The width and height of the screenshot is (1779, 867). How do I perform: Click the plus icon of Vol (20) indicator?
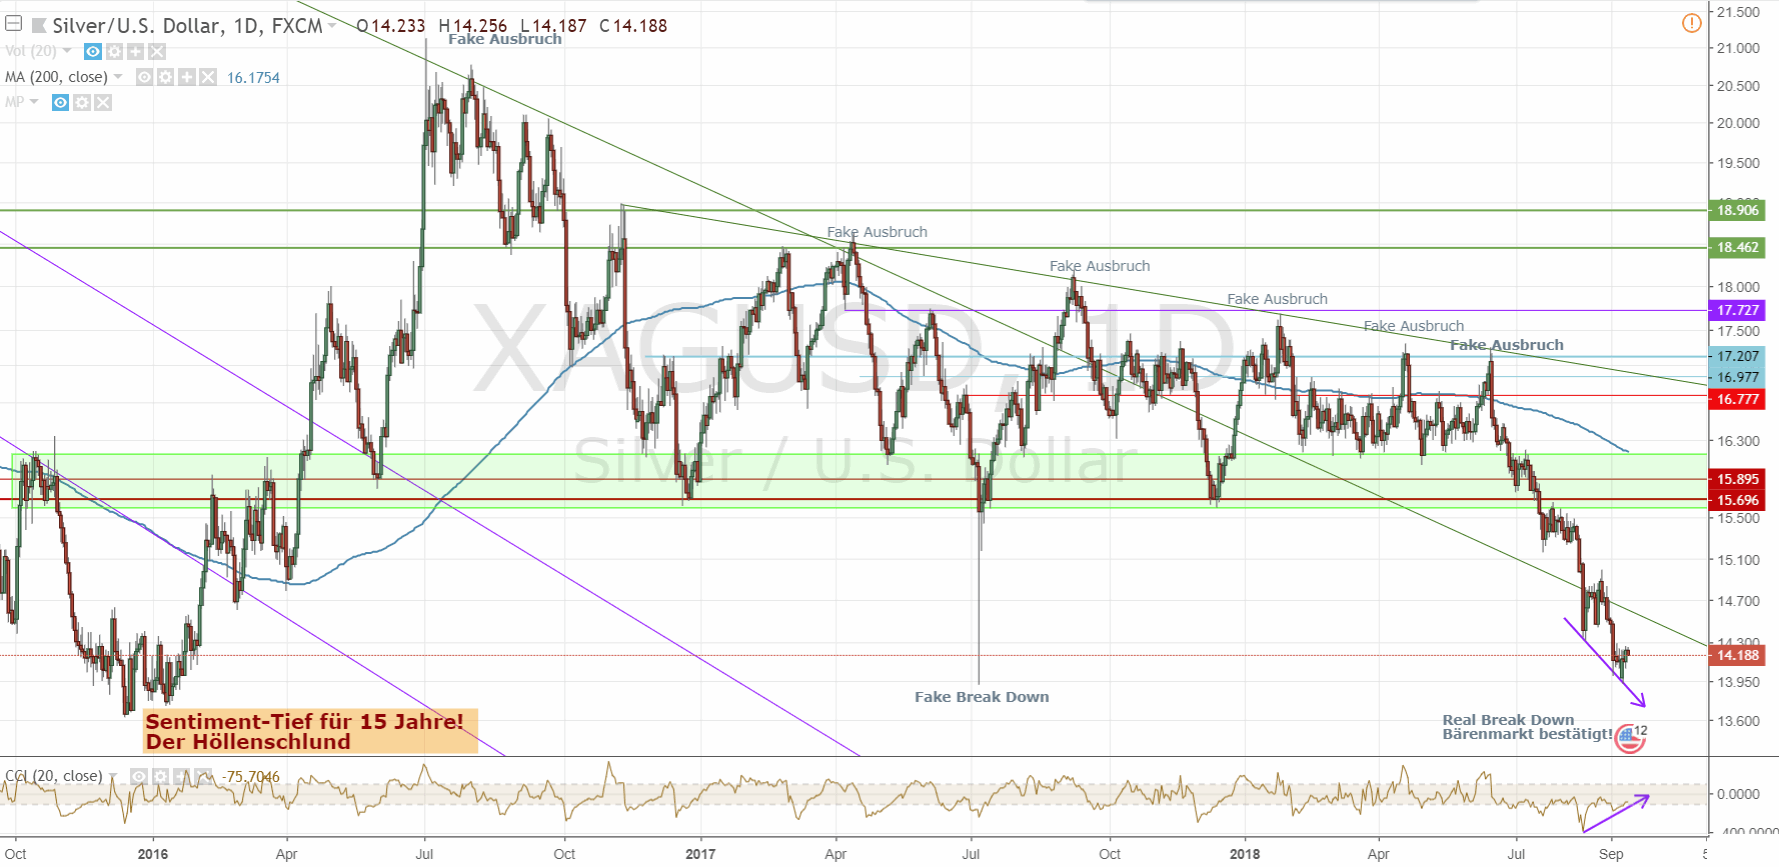[x=135, y=51]
